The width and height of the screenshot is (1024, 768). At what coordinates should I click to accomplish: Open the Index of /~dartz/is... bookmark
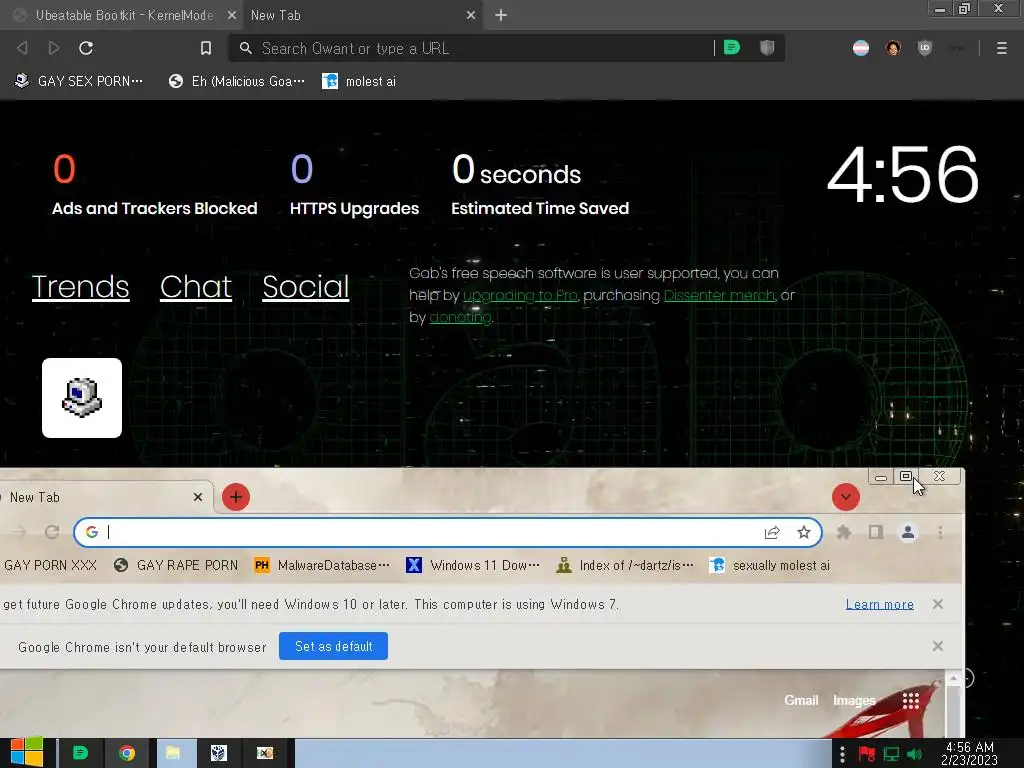tap(625, 566)
